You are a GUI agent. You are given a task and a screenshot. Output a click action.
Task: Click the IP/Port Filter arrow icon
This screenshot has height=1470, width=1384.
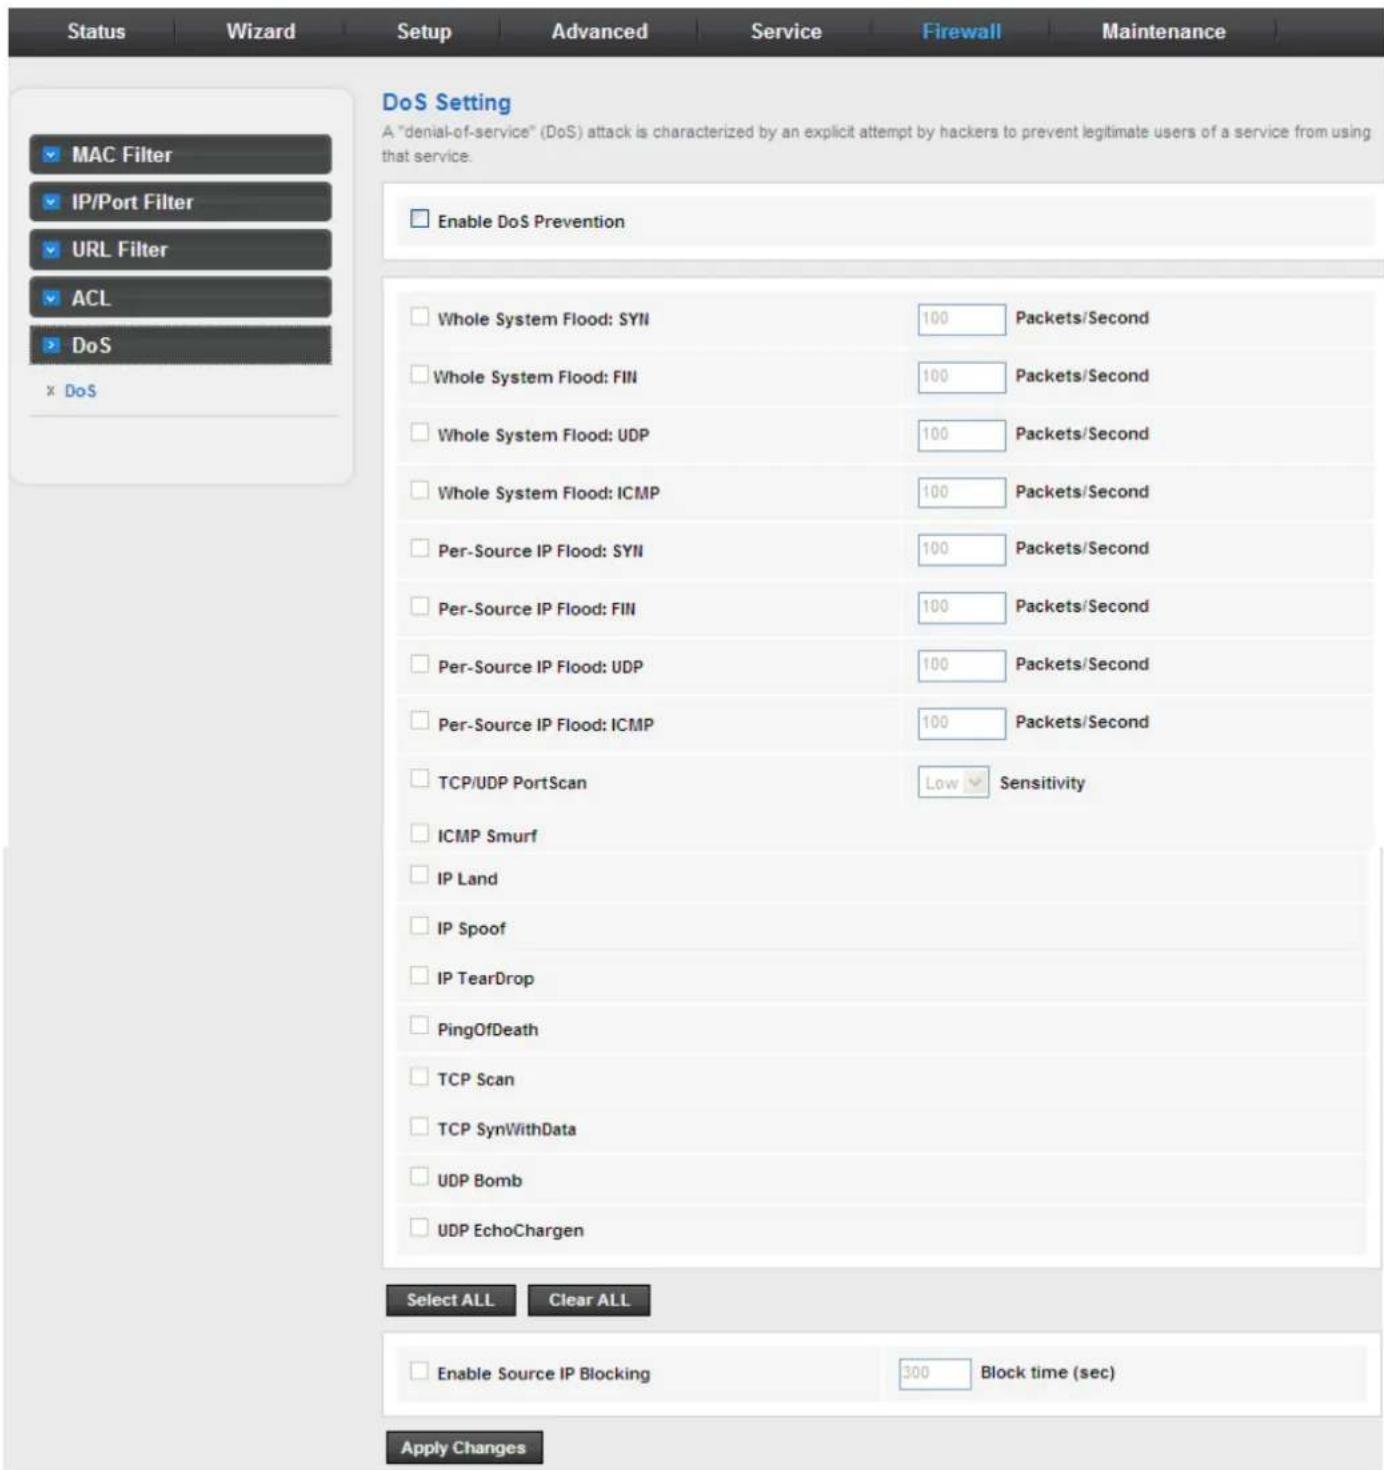[52, 202]
